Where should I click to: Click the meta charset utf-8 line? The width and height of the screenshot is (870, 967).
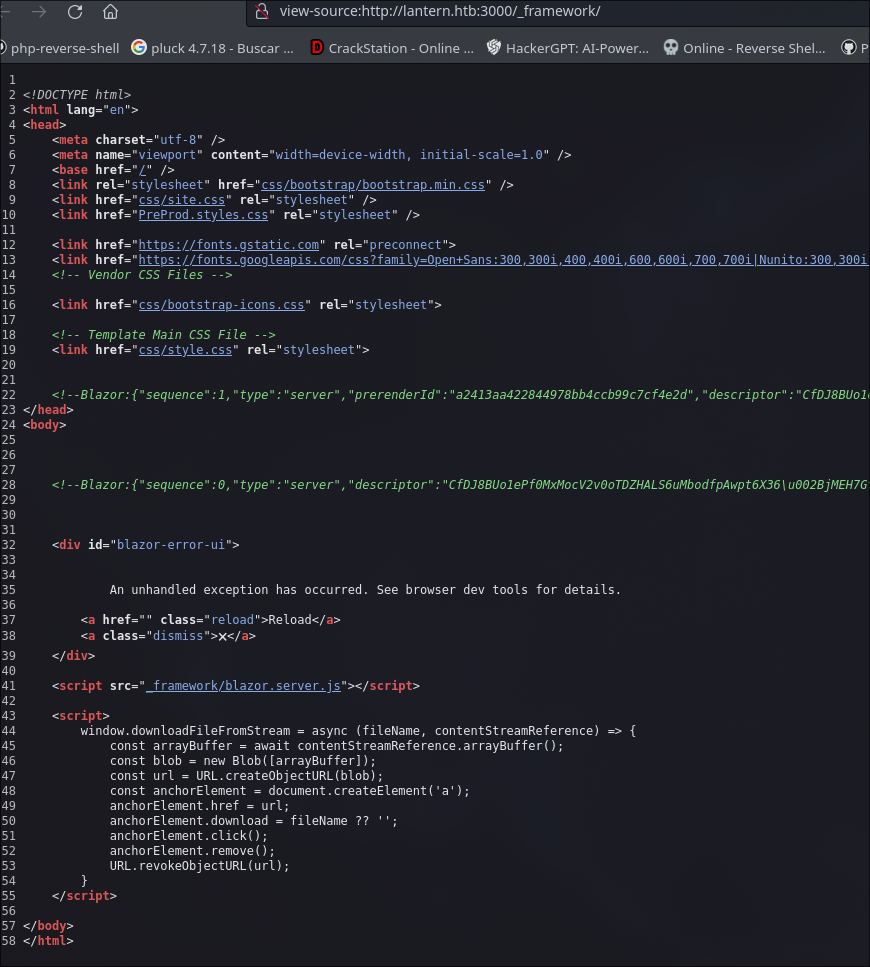[139, 139]
